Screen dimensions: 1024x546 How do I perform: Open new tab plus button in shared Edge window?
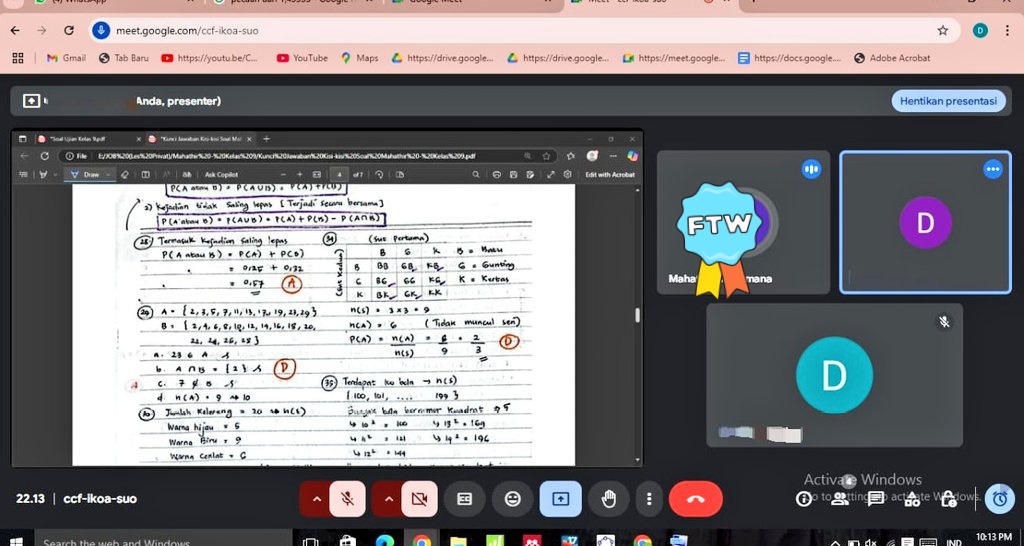(266, 139)
